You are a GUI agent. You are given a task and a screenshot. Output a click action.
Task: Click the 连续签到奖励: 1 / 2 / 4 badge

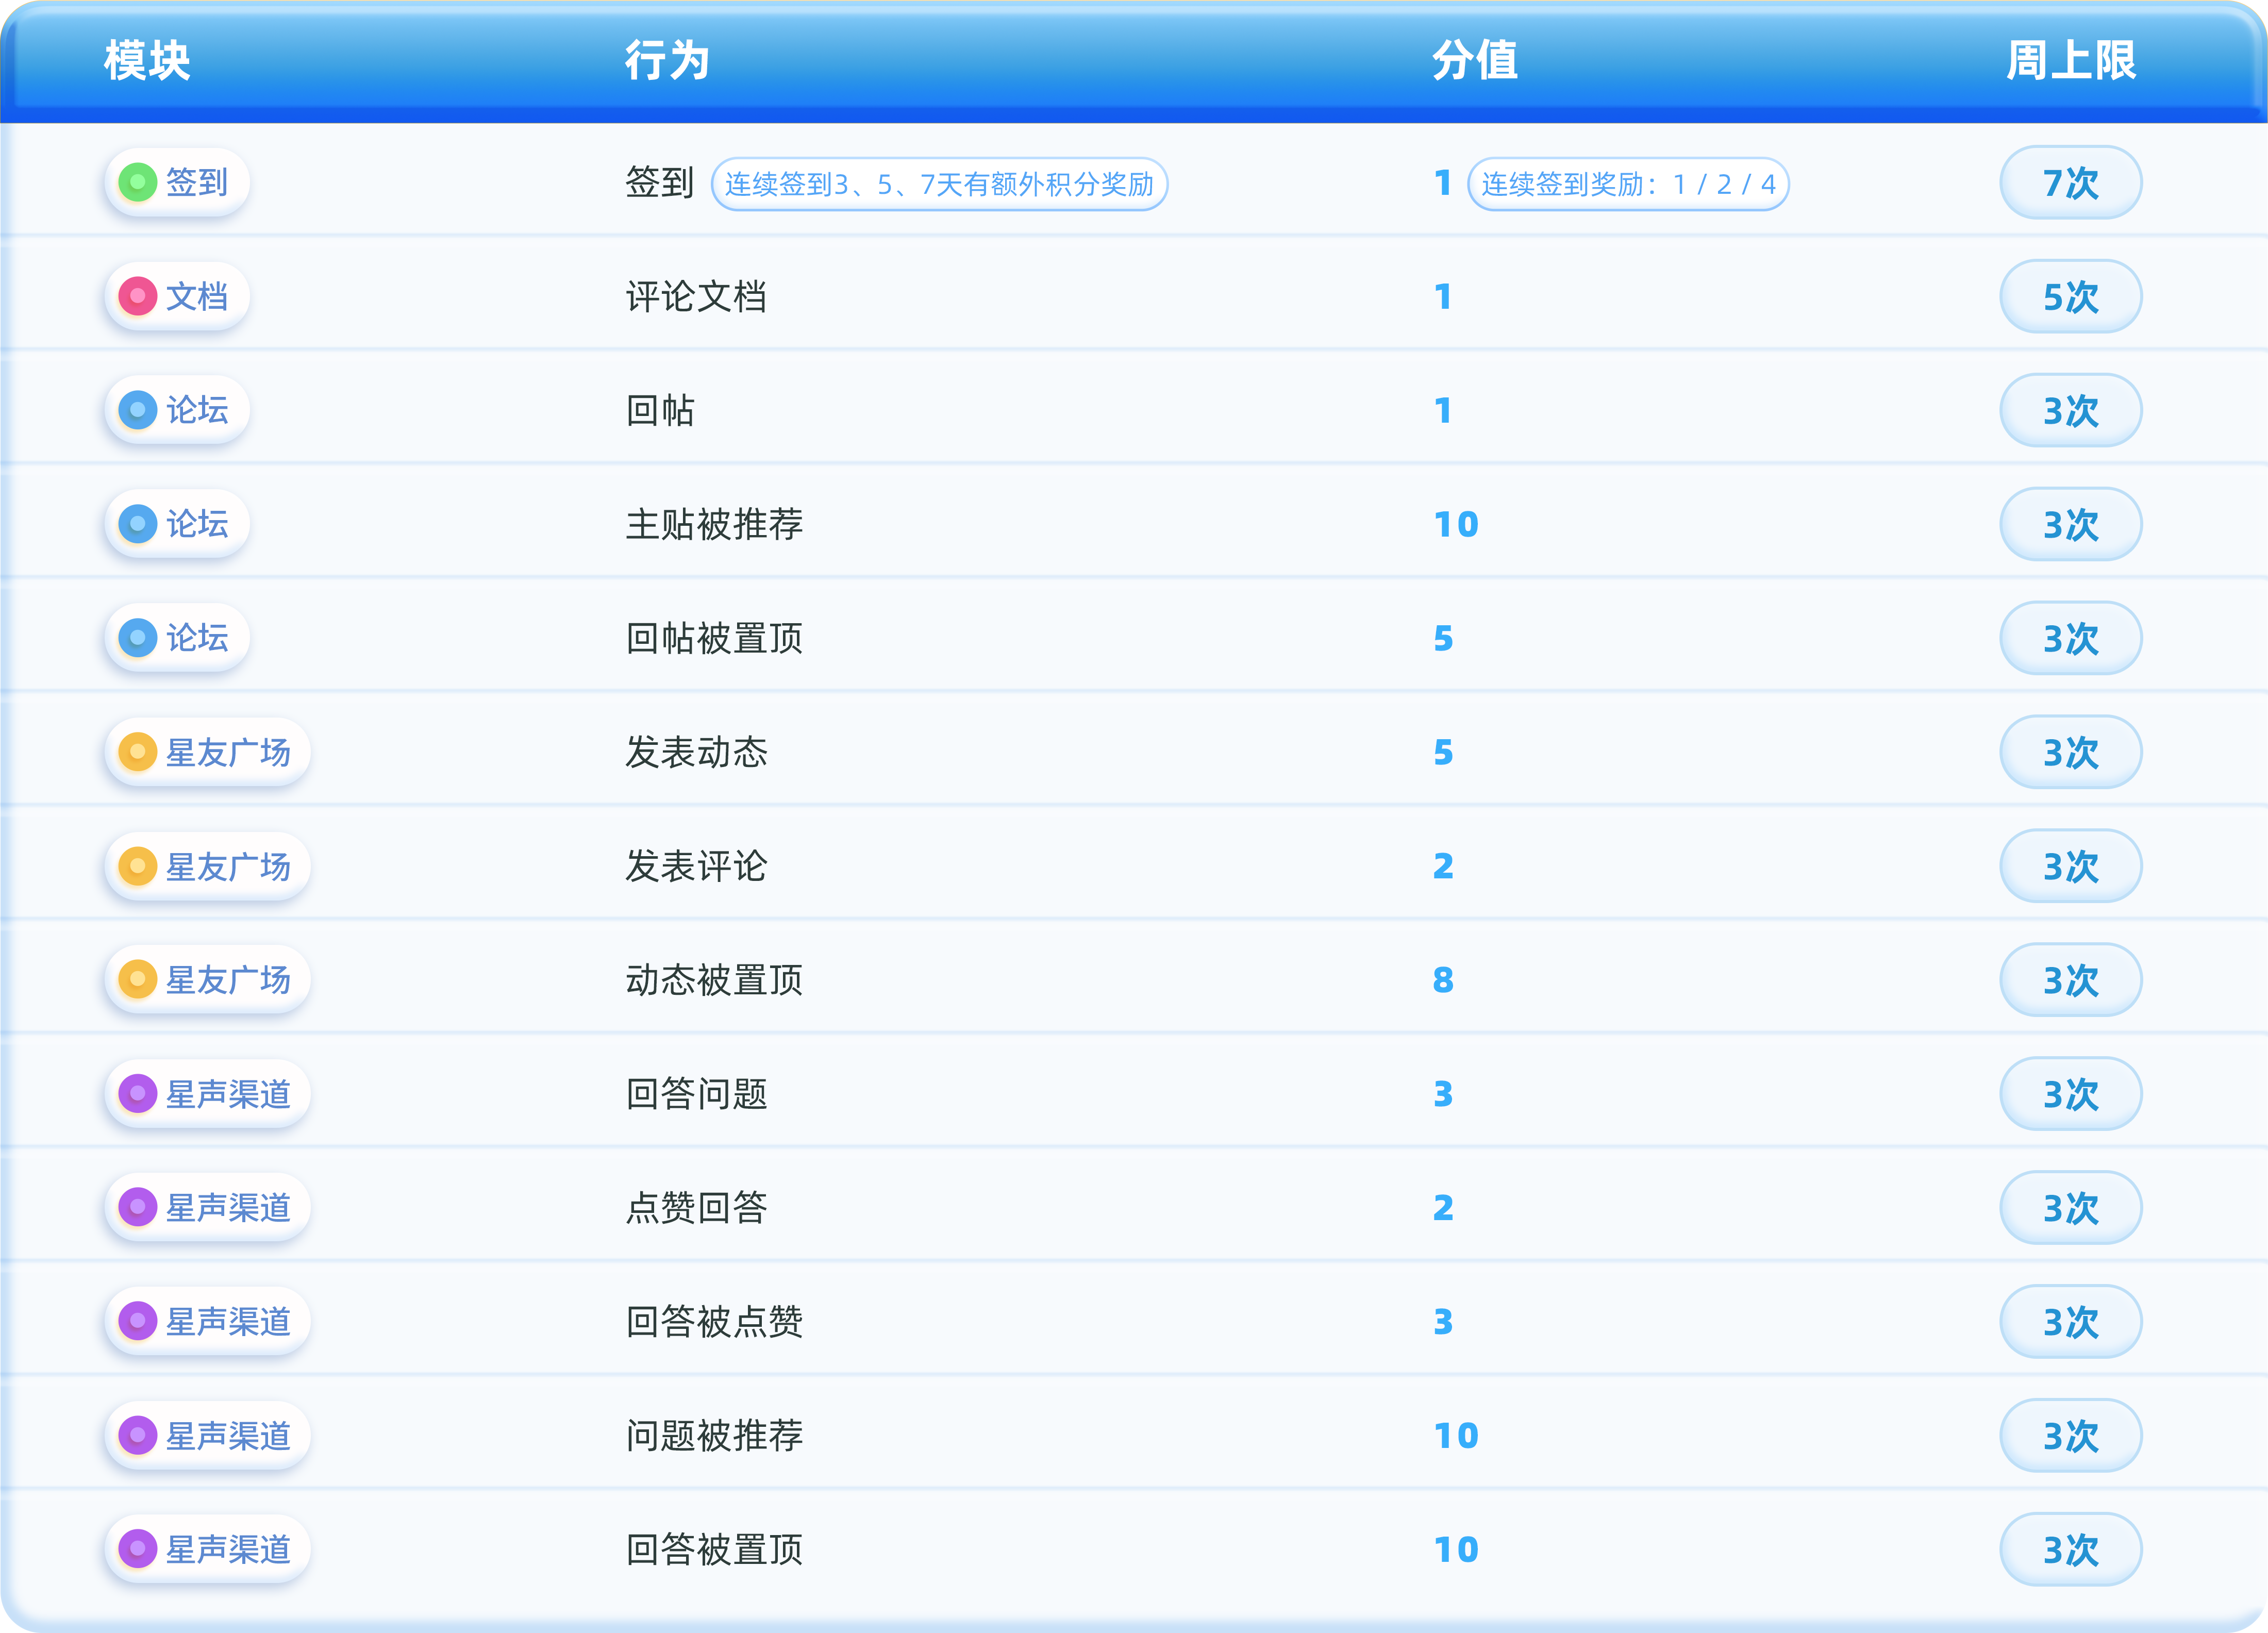point(1628,184)
